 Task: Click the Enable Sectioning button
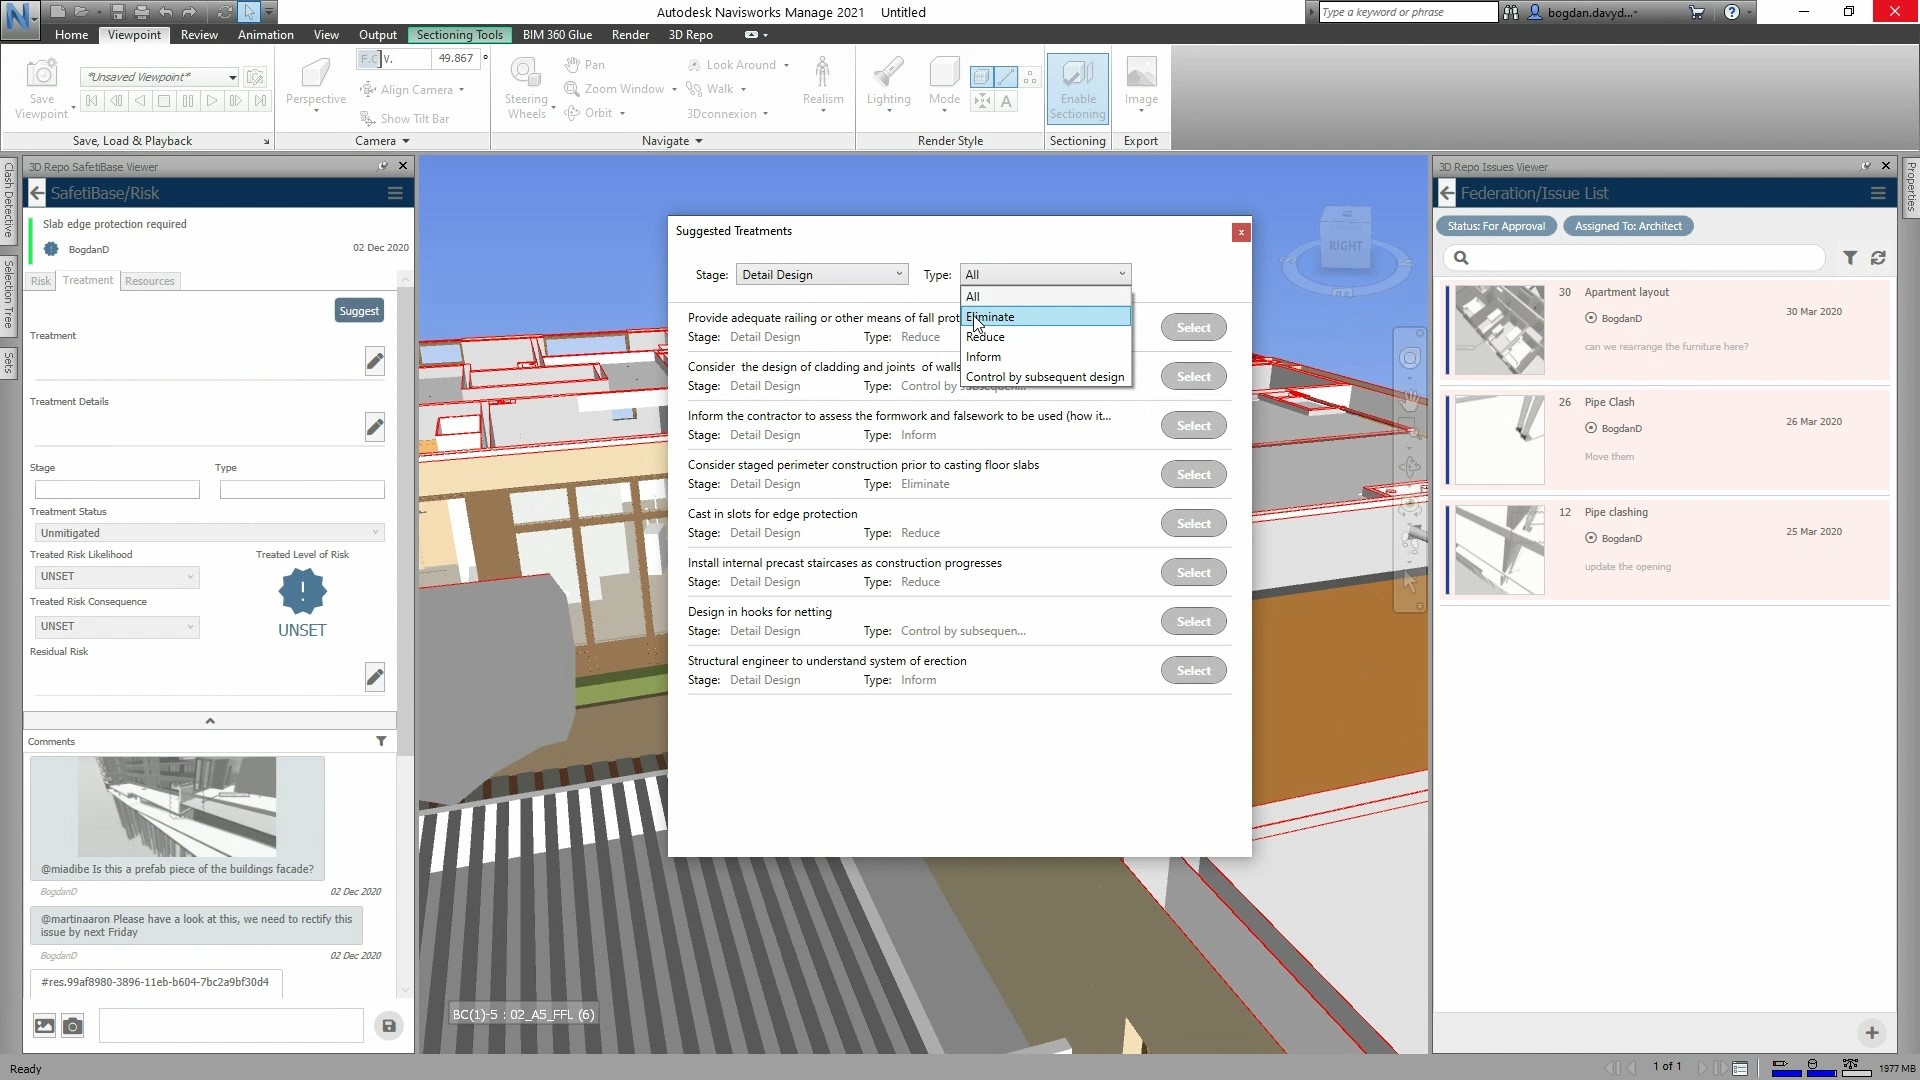click(x=1077, y=88)
